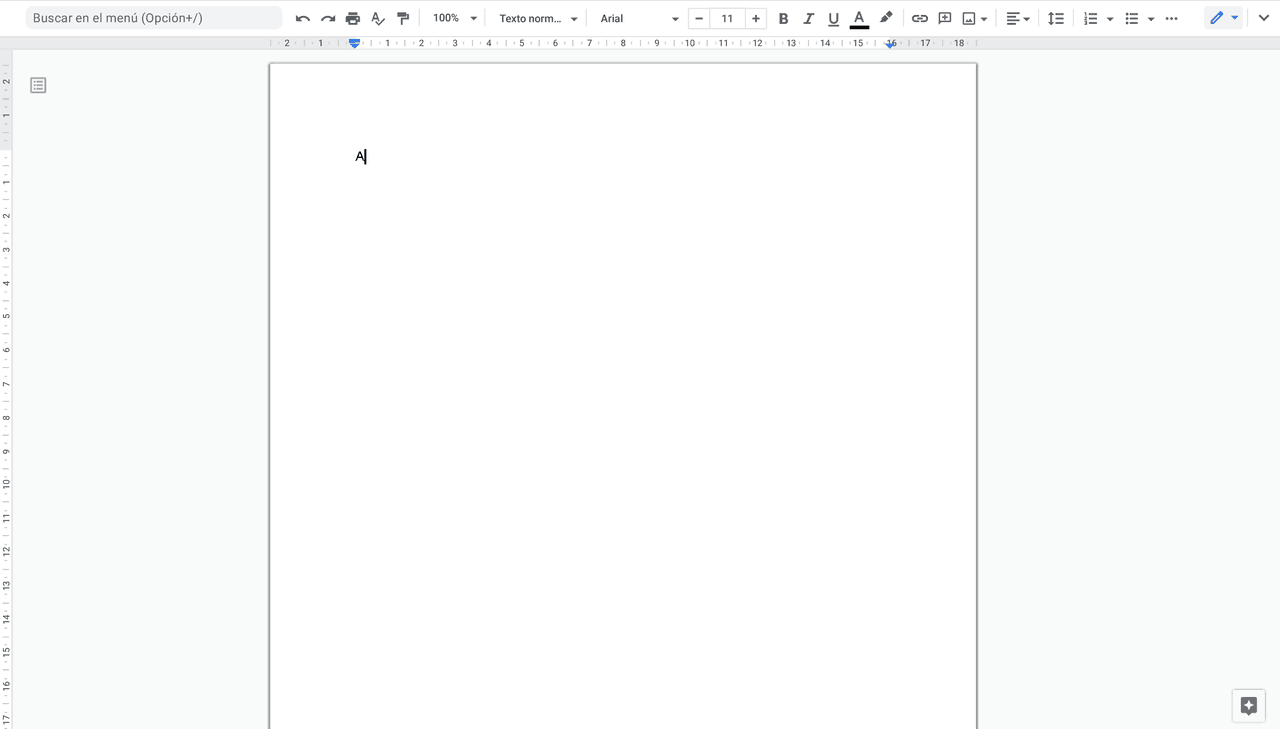1280x729 pixels.
Task: Run the spell check tool
Action: point(378,19)
